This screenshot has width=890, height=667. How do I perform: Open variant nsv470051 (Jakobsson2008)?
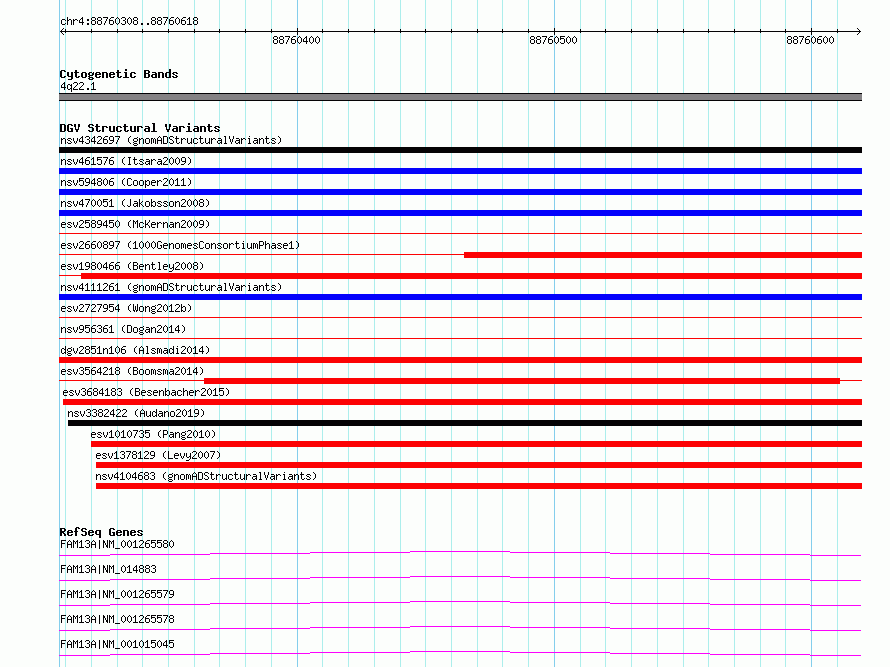point(135,203)
